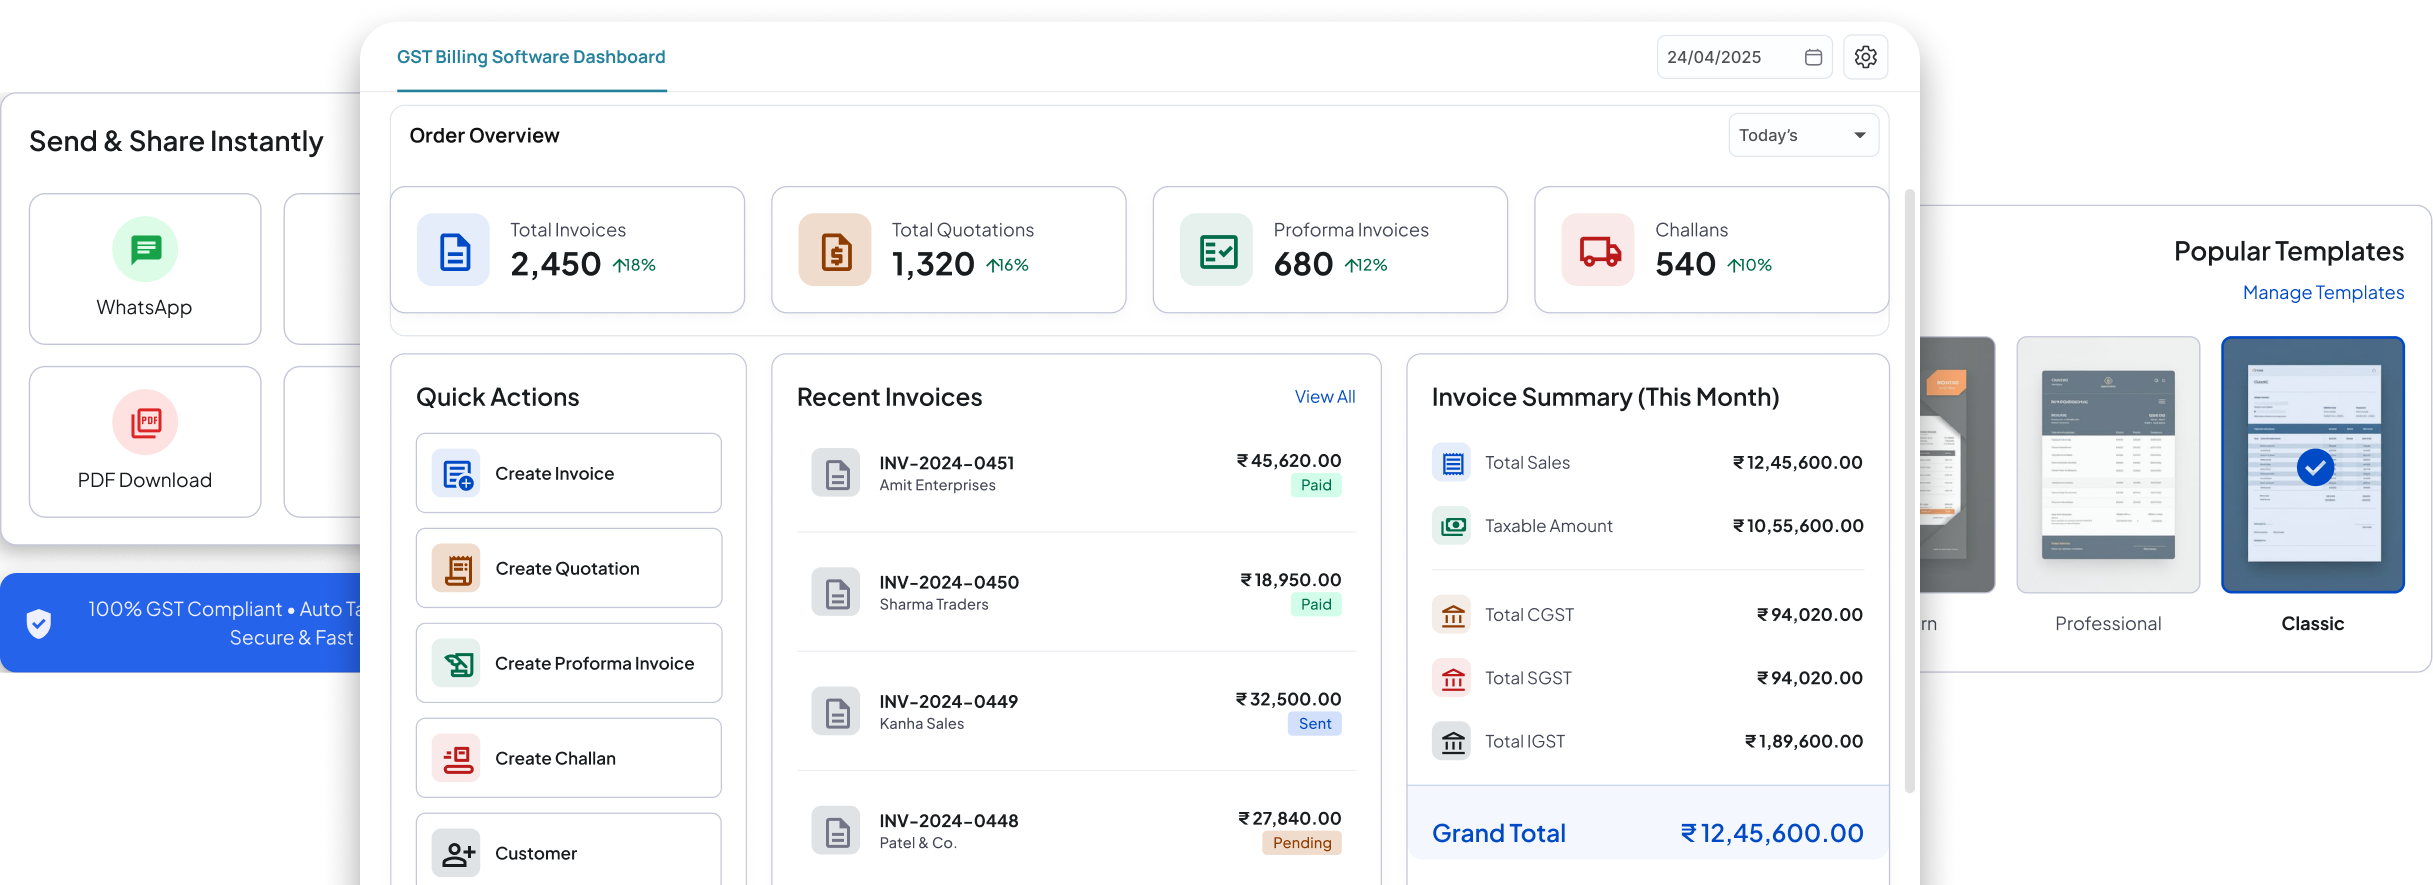Click the WhatsApp share card

coord(145,269)
